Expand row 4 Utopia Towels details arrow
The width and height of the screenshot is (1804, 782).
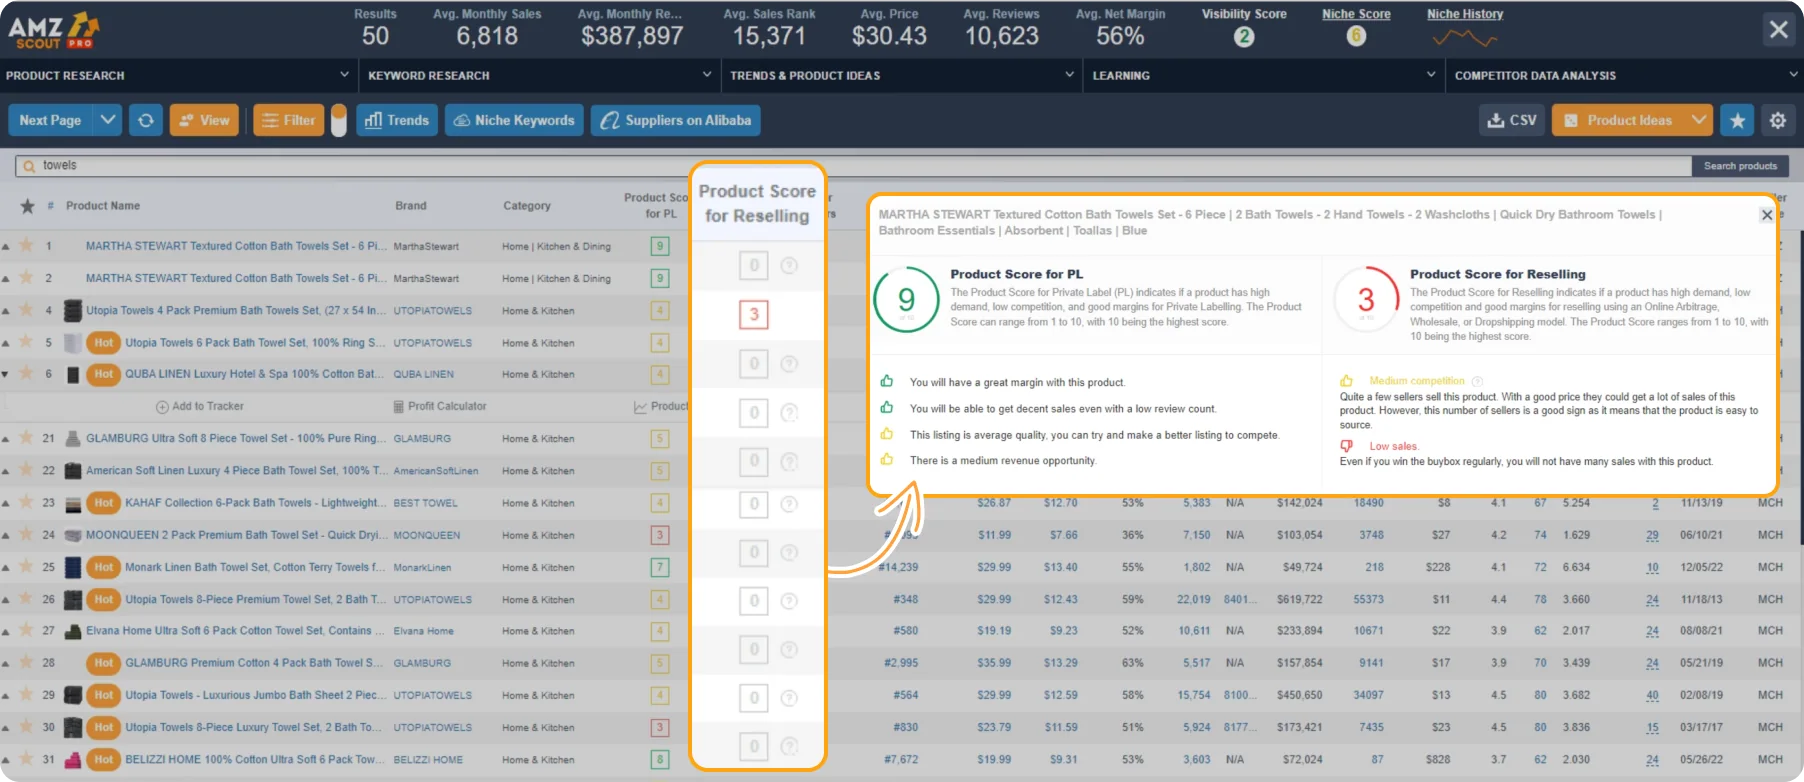pyautogui.click(x=6, y=311)
